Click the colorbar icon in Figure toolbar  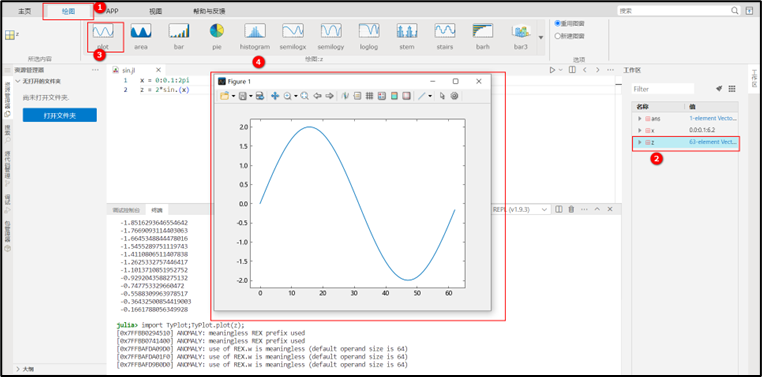(x=394, y=96)
